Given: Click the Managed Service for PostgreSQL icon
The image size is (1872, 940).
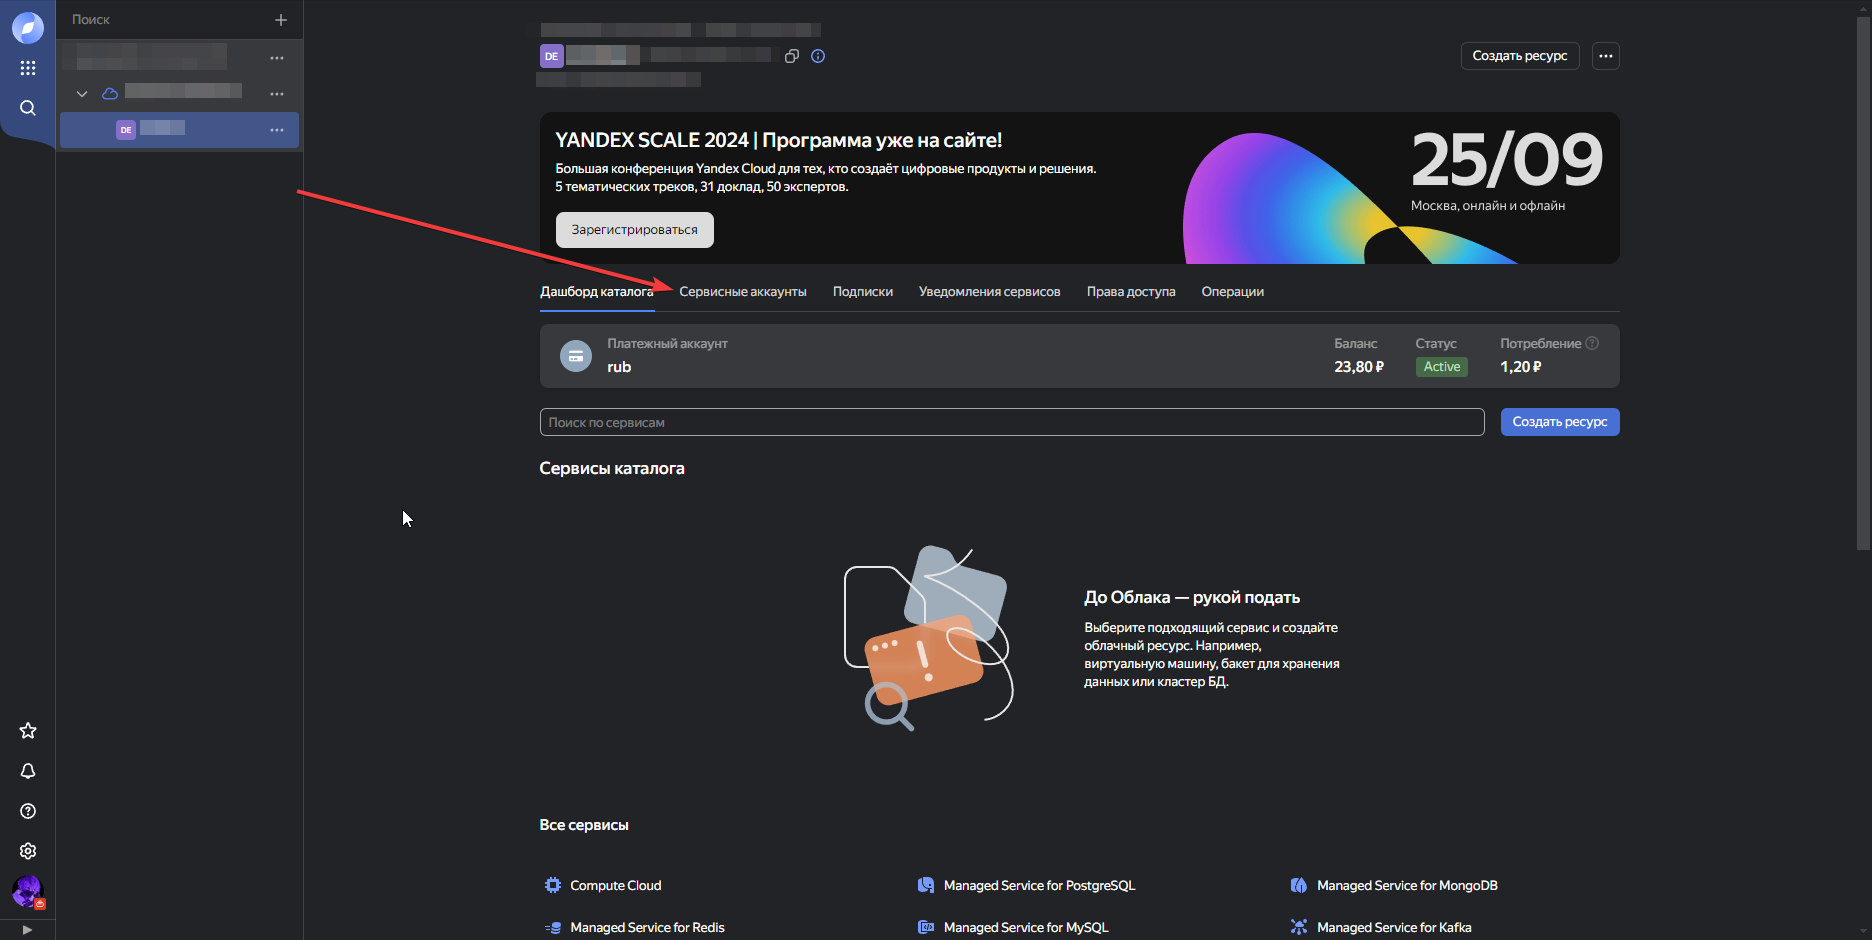Looking at the screenshot, I should (926, 885).
